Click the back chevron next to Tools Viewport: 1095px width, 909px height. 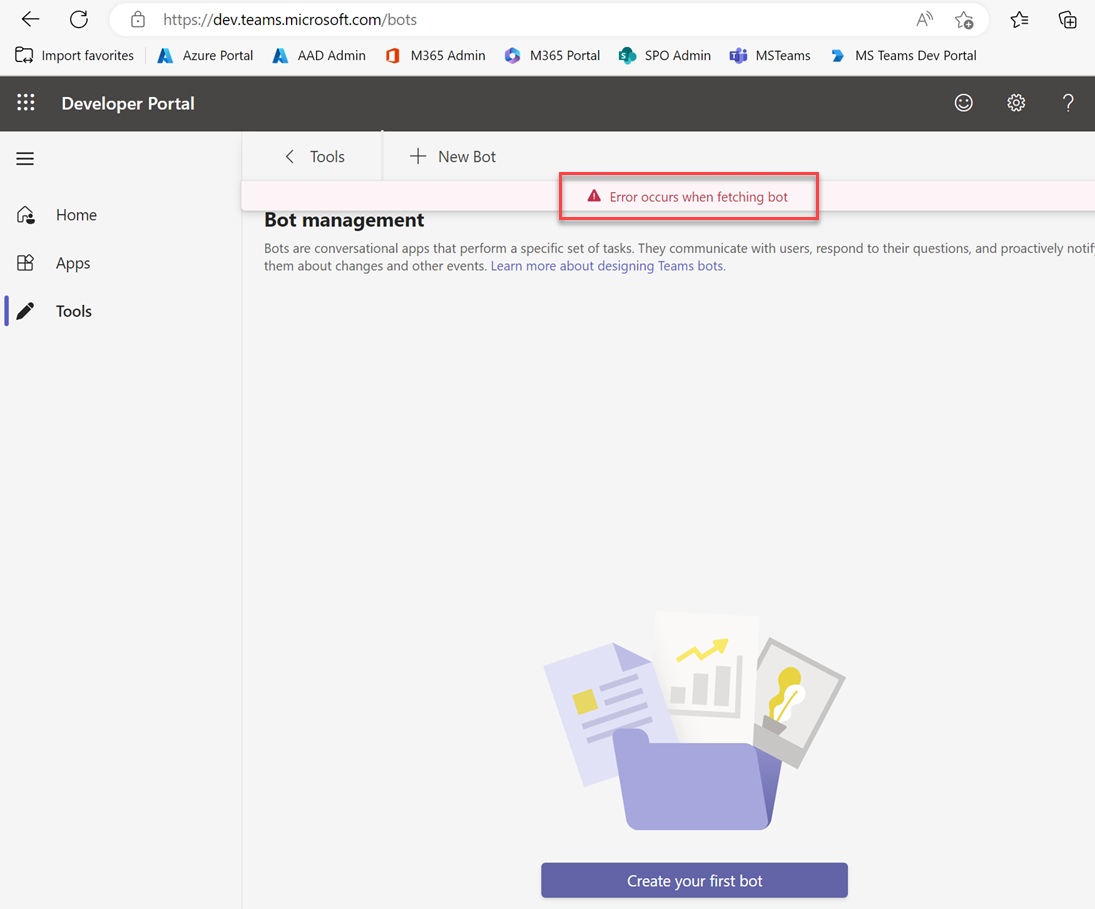[289, 156]
